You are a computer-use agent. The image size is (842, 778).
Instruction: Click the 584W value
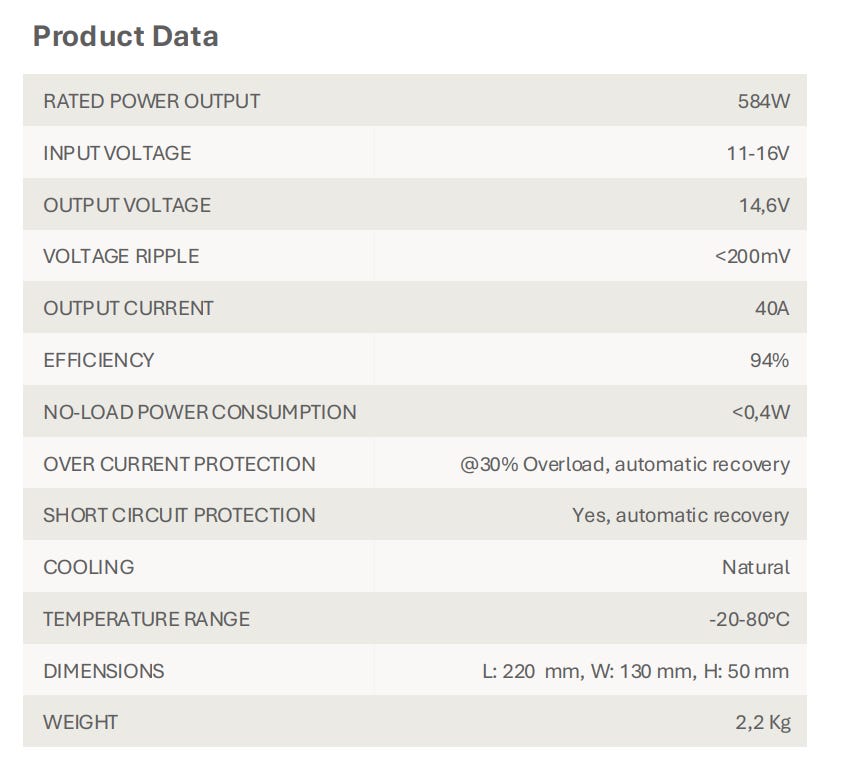coord(763,101)
